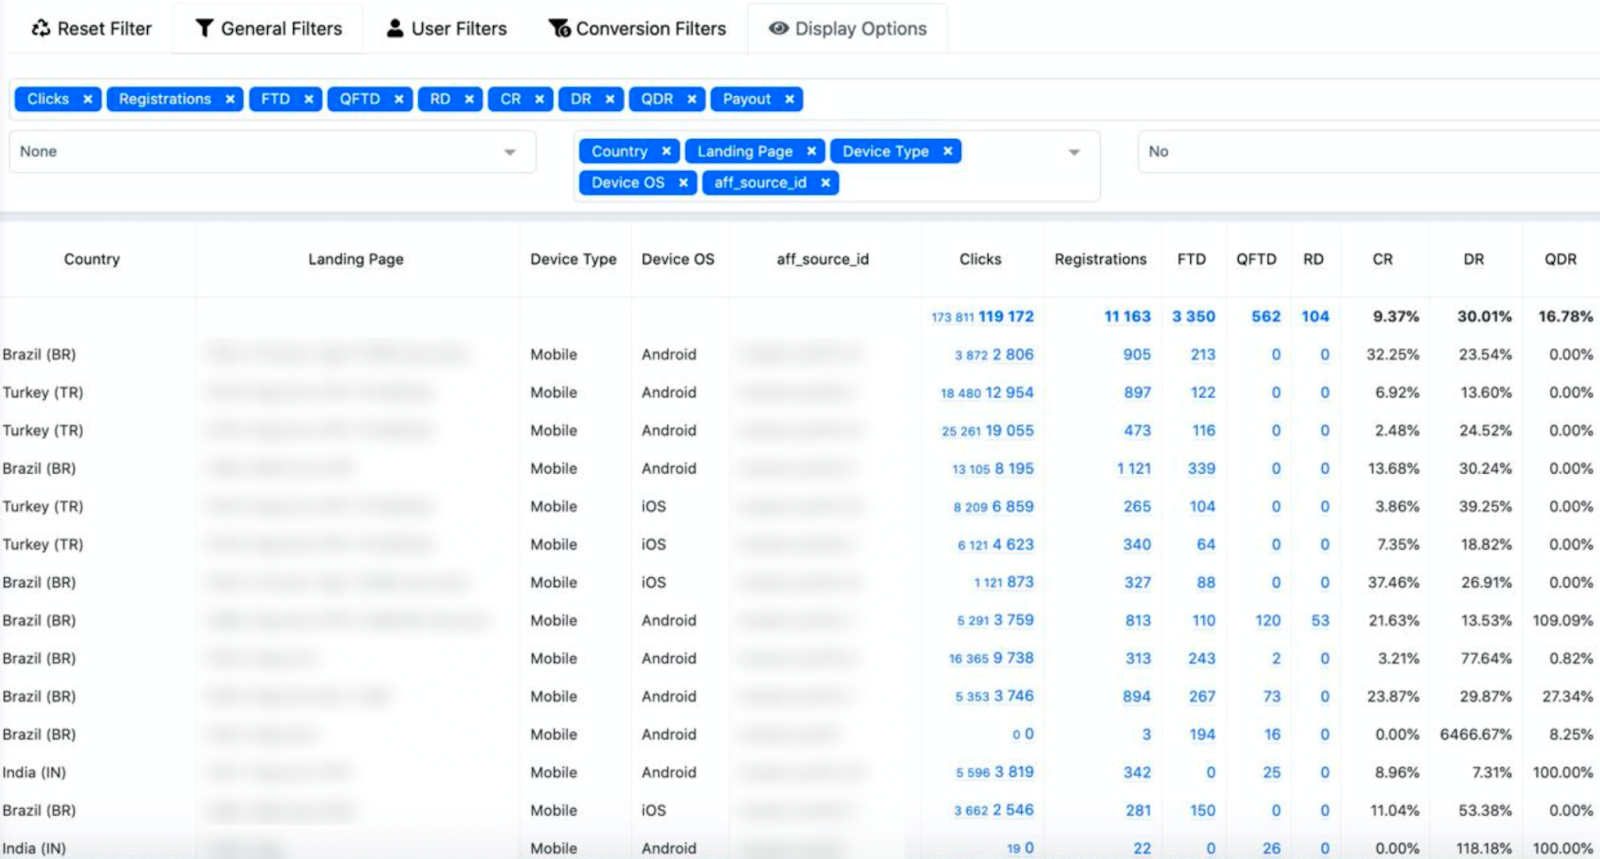This screenshot has height=859, width=1600.
Task: Click the Reset Filter button
Action: (x=92, y=29)
